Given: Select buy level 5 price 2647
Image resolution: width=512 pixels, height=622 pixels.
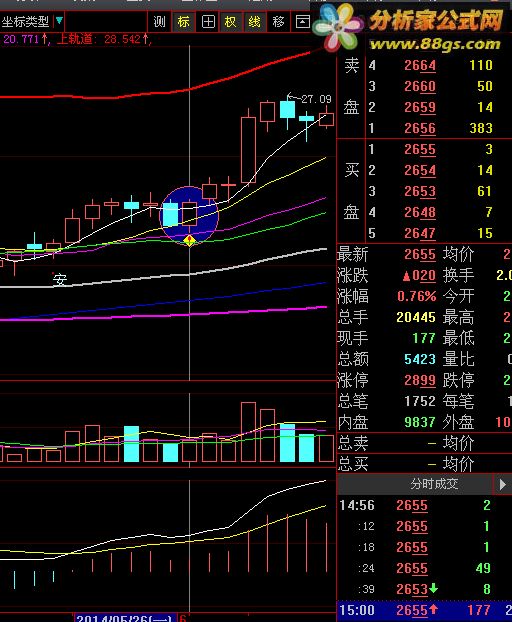Looking at the screenshot, I should [420, 234].
